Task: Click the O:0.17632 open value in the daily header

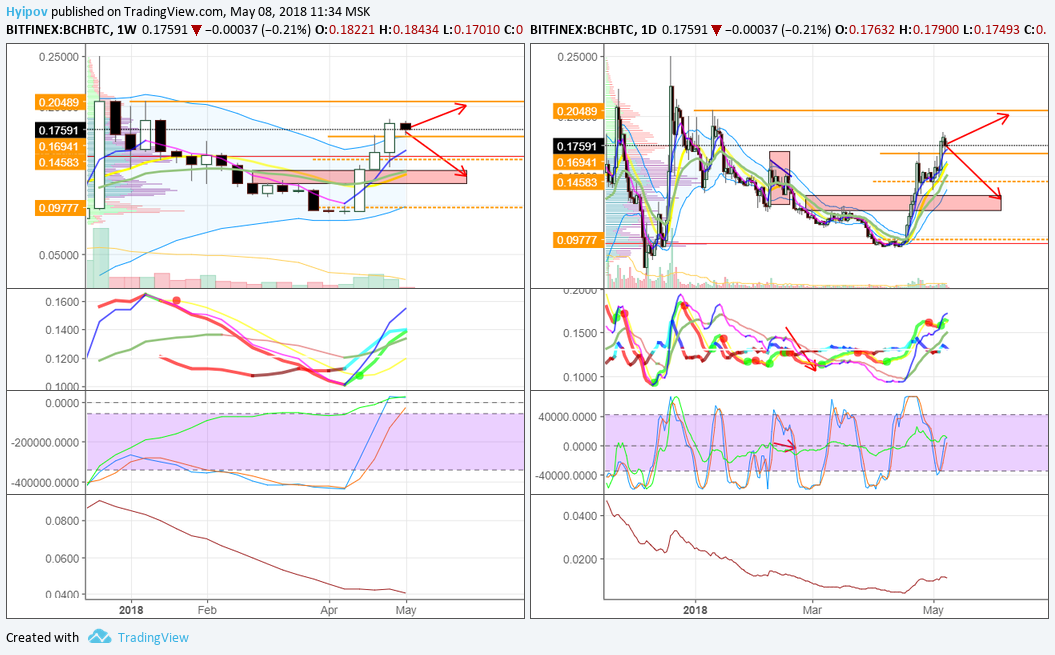Action: [865, 30]
